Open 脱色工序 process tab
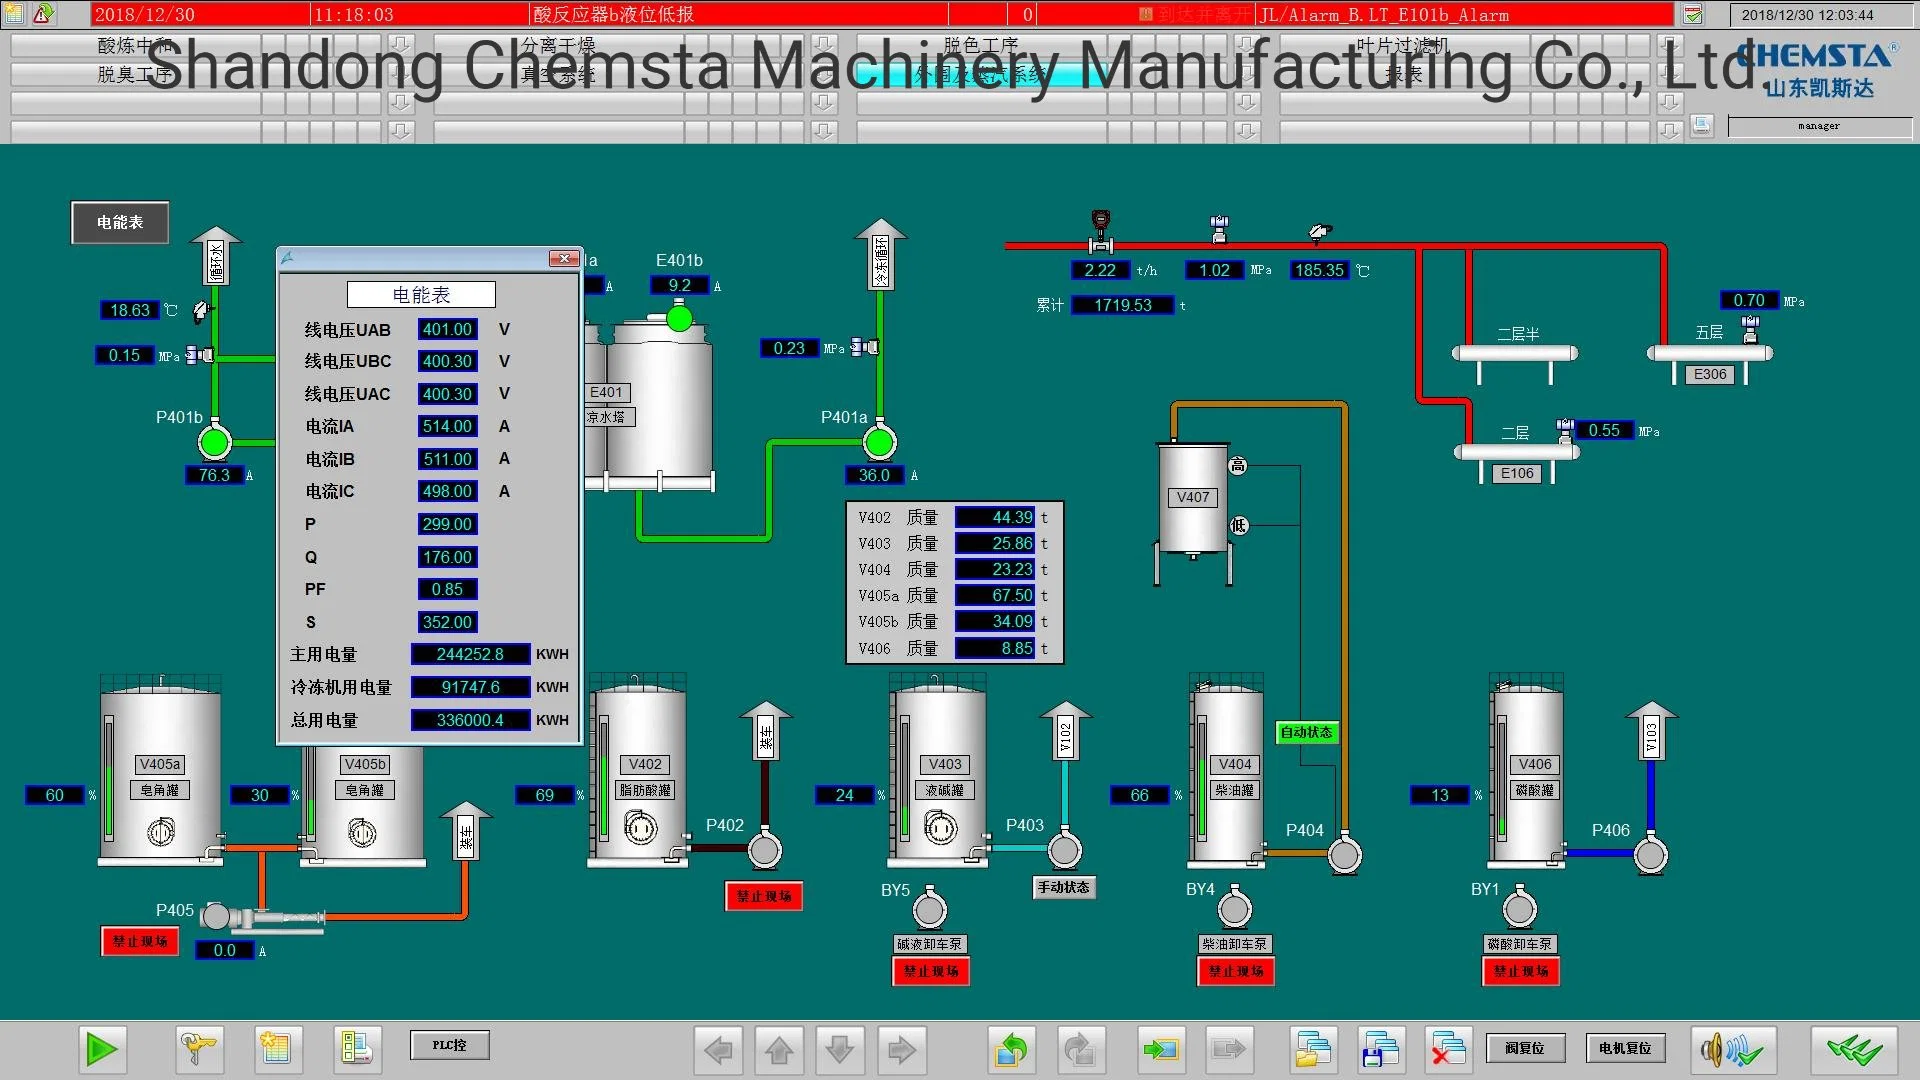 tap(981, 45)
